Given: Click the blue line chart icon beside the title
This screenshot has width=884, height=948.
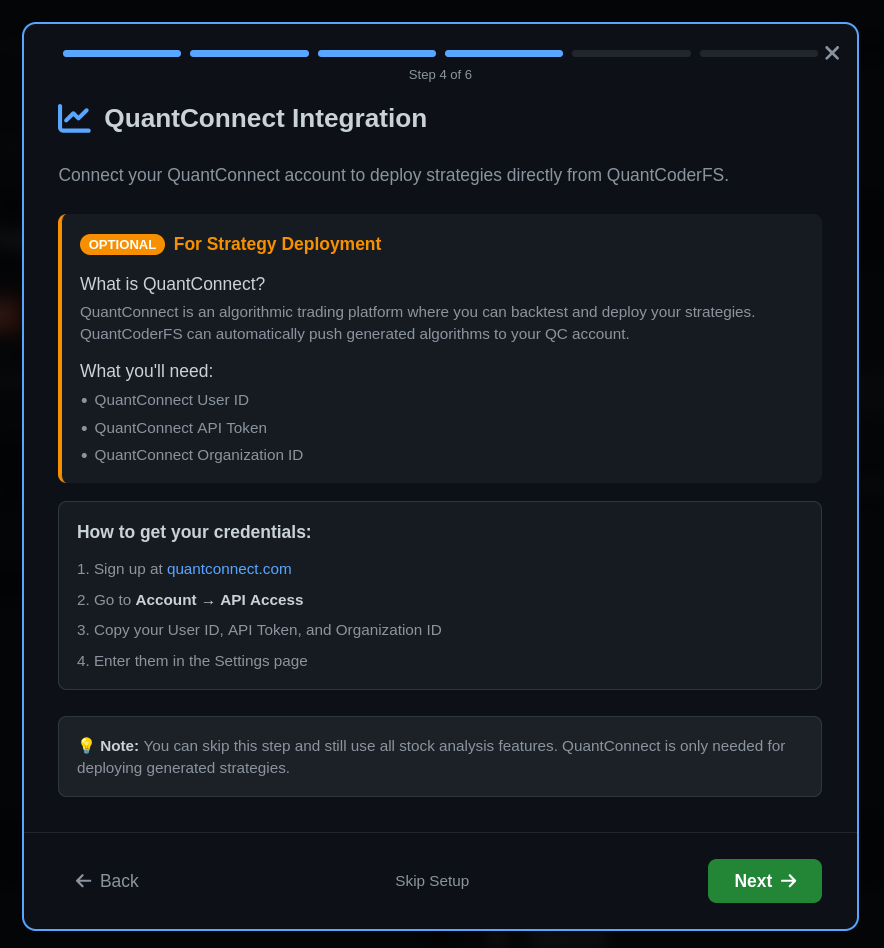Looking at the screenshot, I should coord(74,118).
